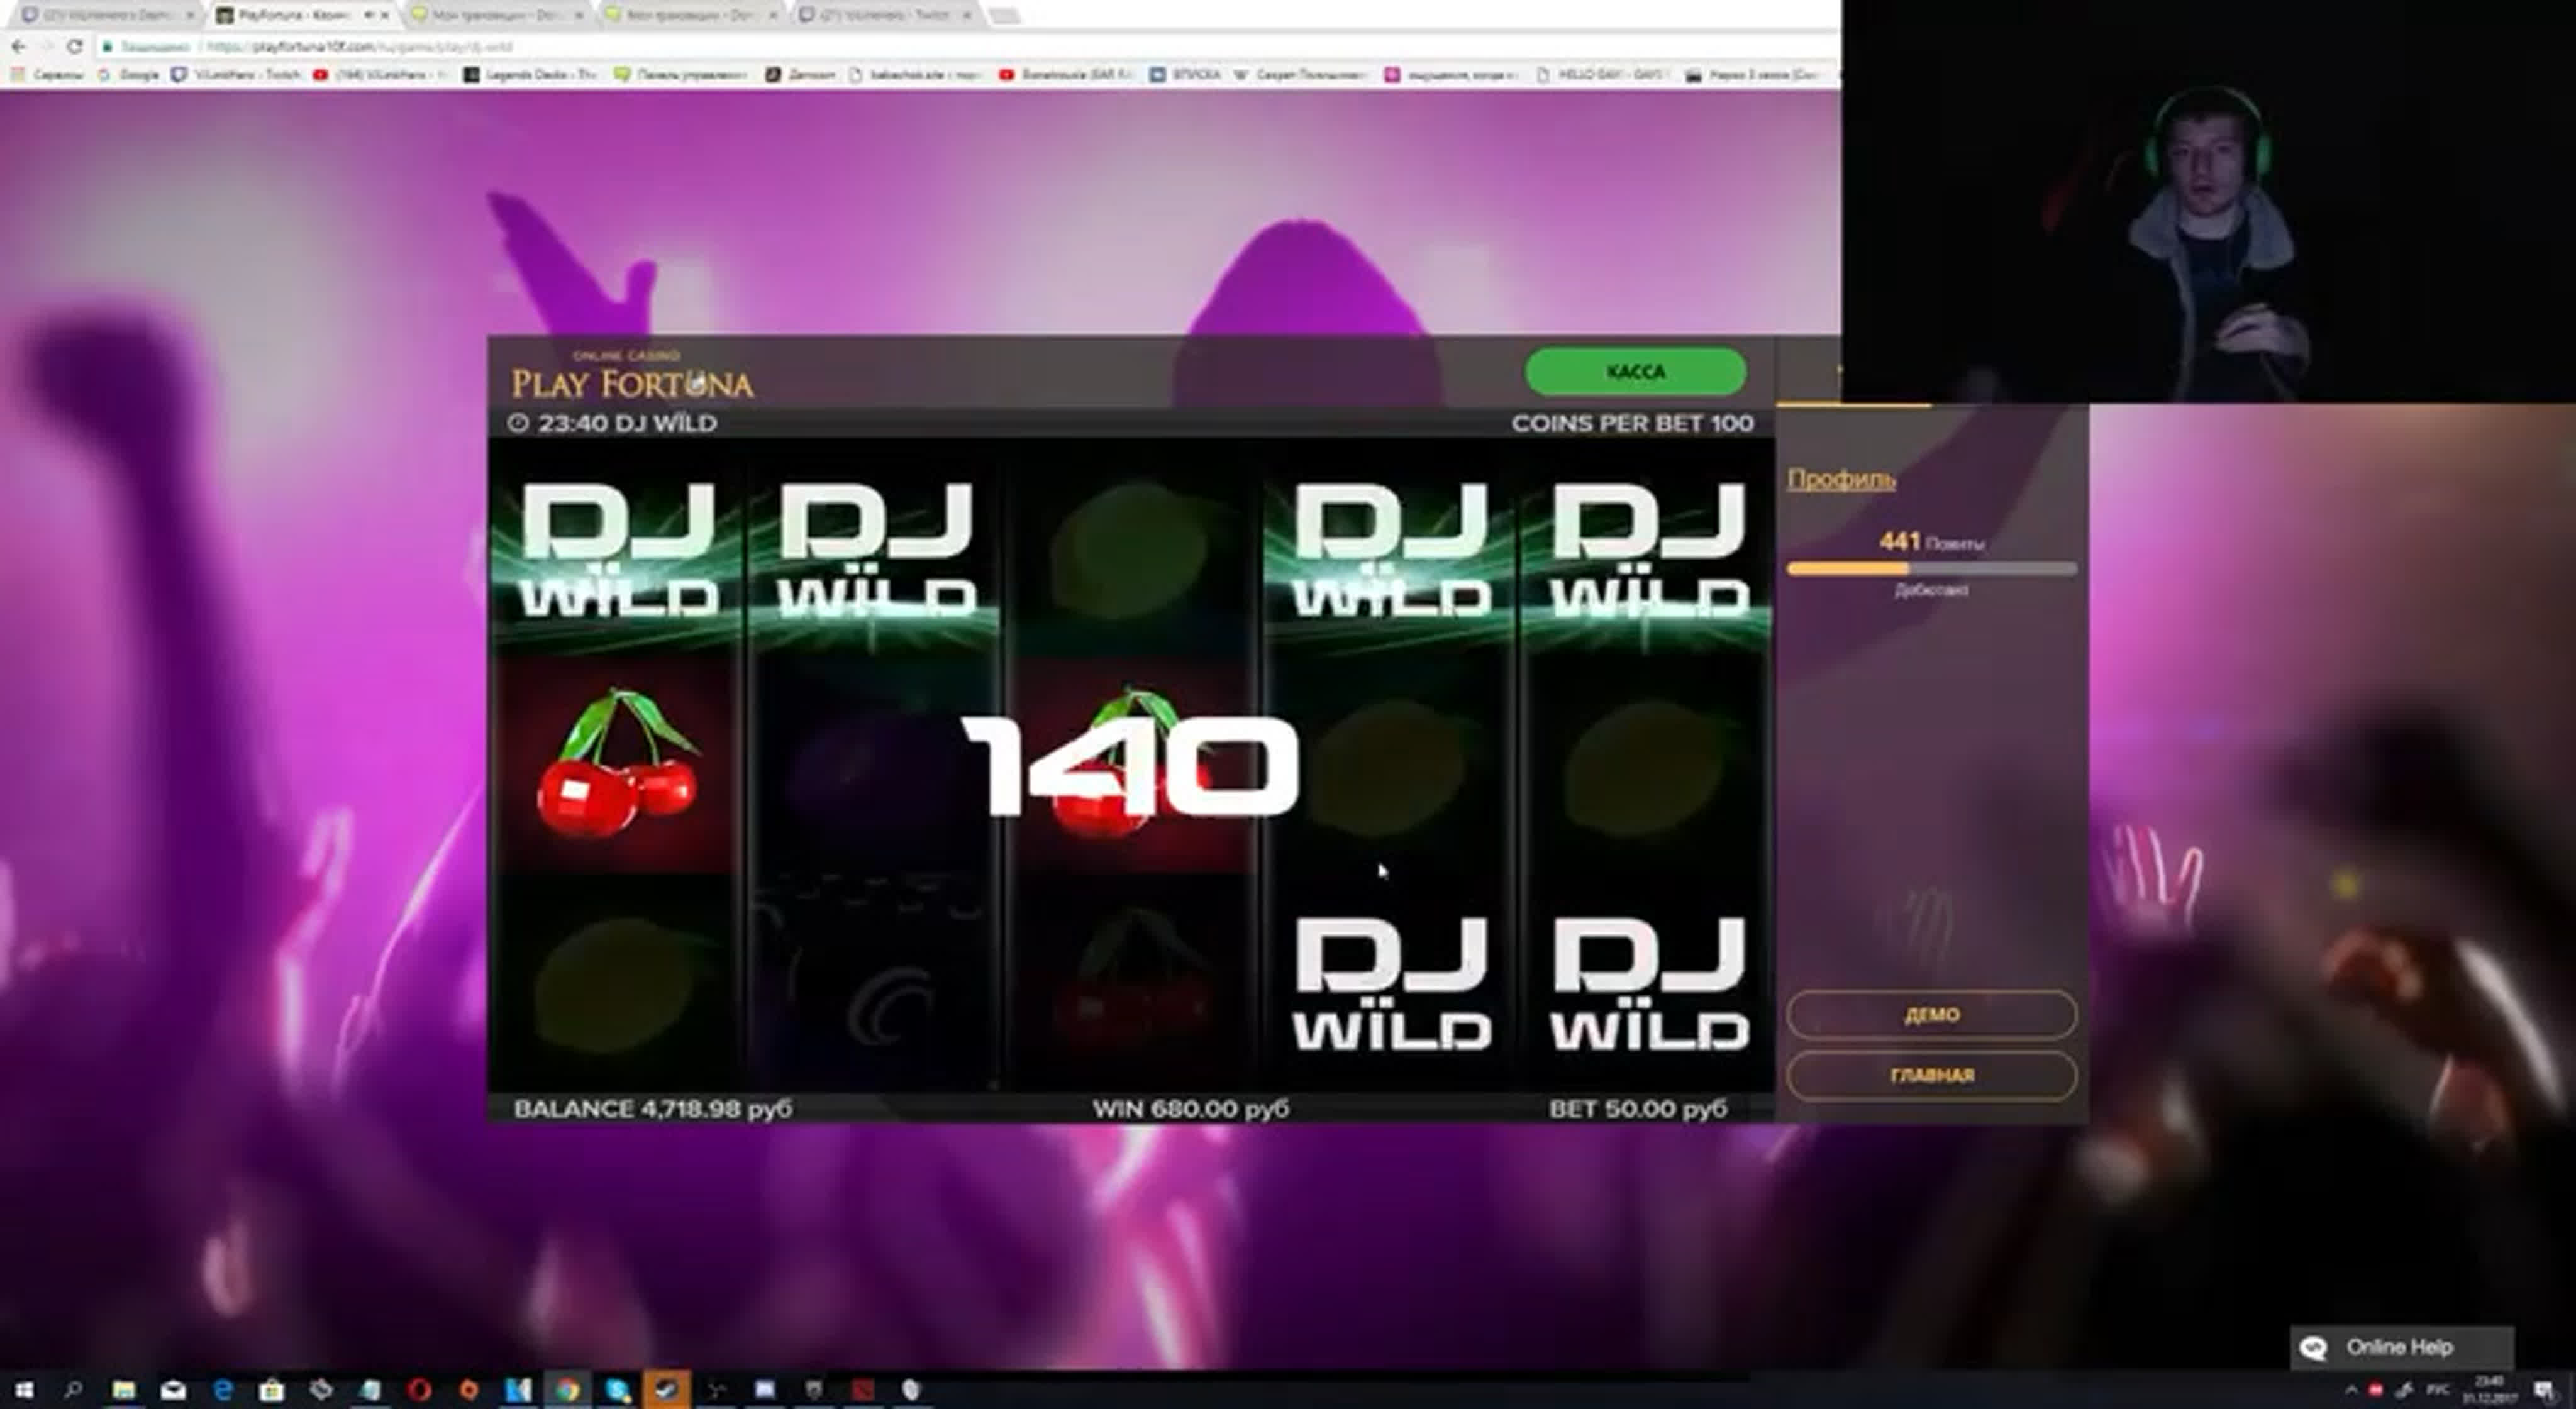Open Steam from the taskbar
Screen dimensions: 2576x1409
click(666, 1390)
